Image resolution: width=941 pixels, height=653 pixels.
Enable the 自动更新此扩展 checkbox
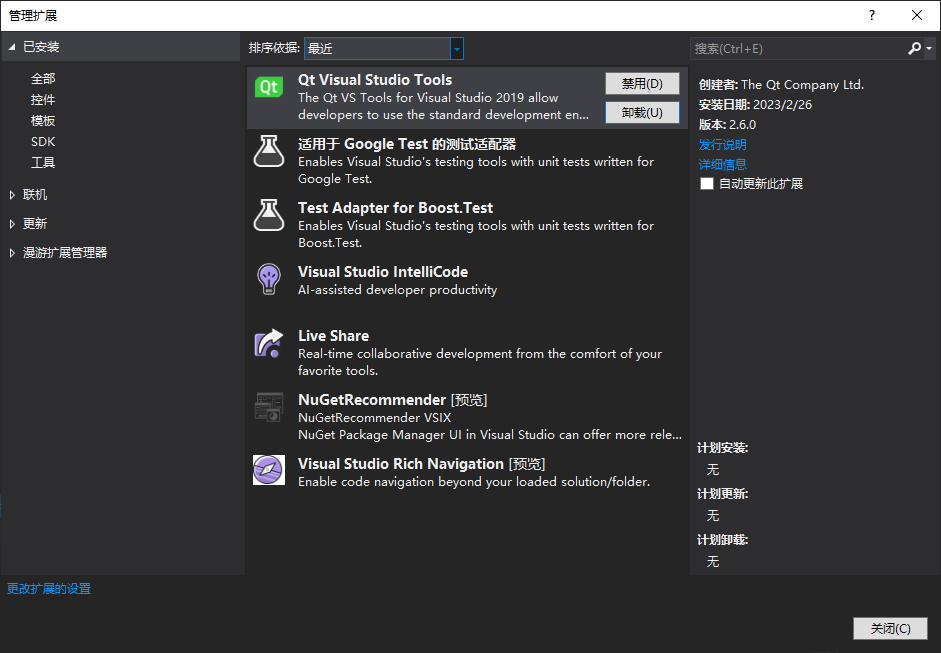(x=707, y=184)
